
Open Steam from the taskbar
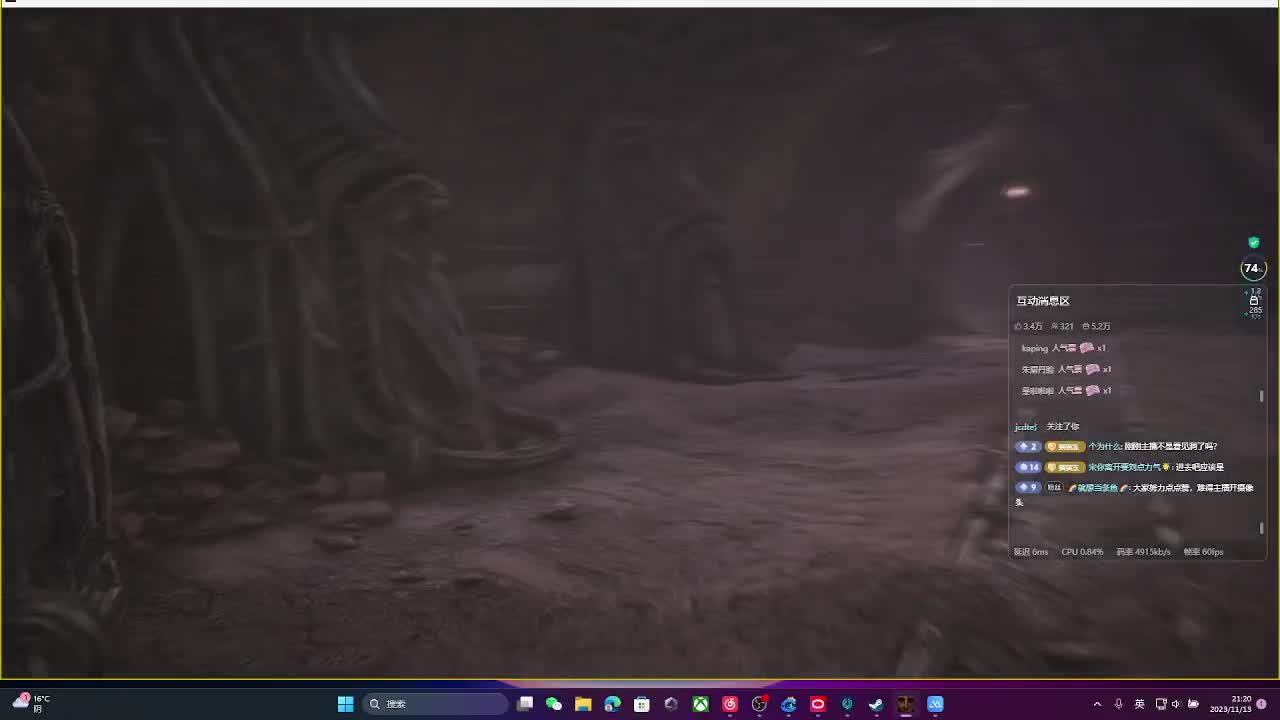pyautogui.click(x=876, y=704)
